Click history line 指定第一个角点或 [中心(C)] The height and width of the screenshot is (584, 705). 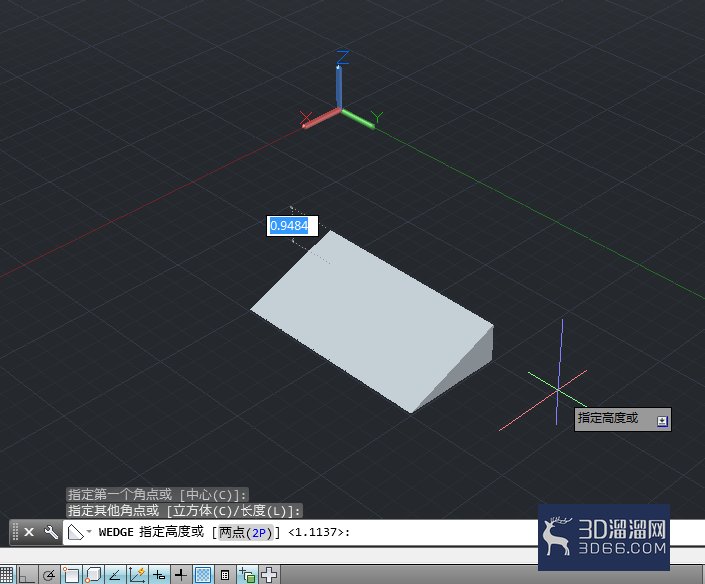(x=157, y=495)
